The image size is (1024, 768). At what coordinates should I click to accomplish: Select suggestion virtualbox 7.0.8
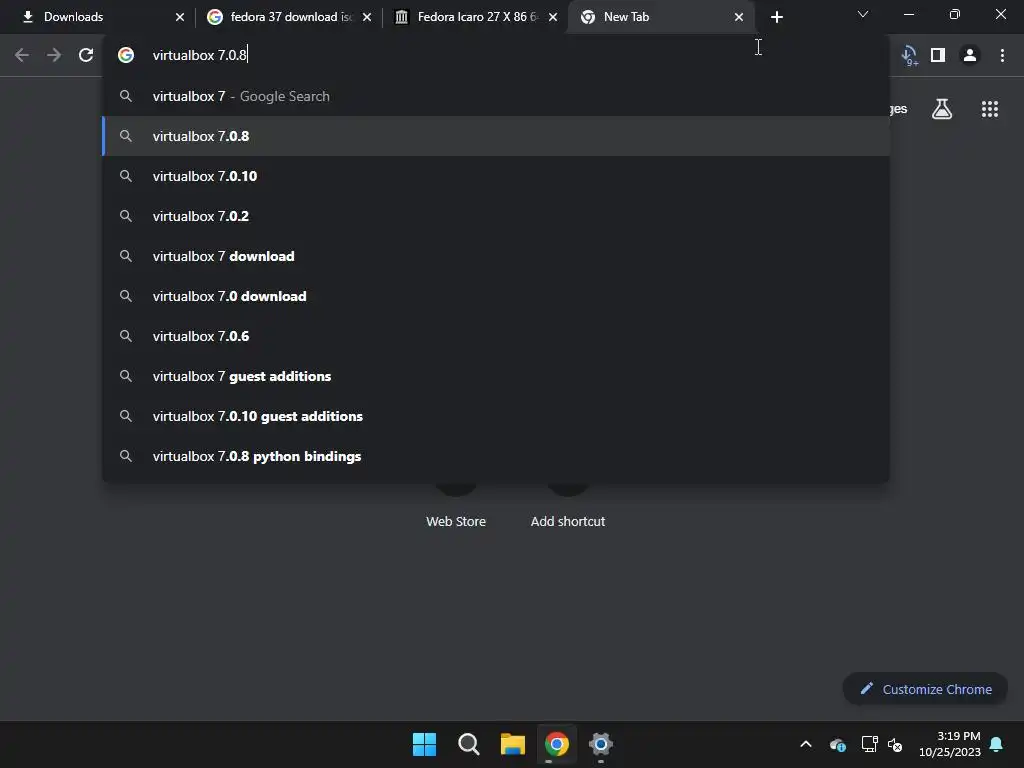point(496,136)
